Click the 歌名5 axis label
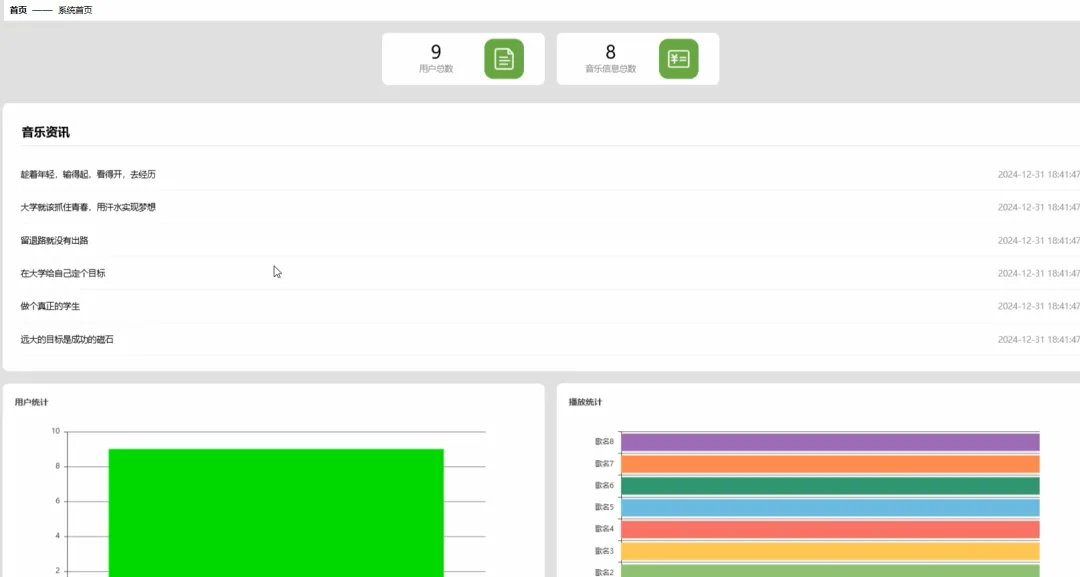1080x577 pixels. pos(604,507)
